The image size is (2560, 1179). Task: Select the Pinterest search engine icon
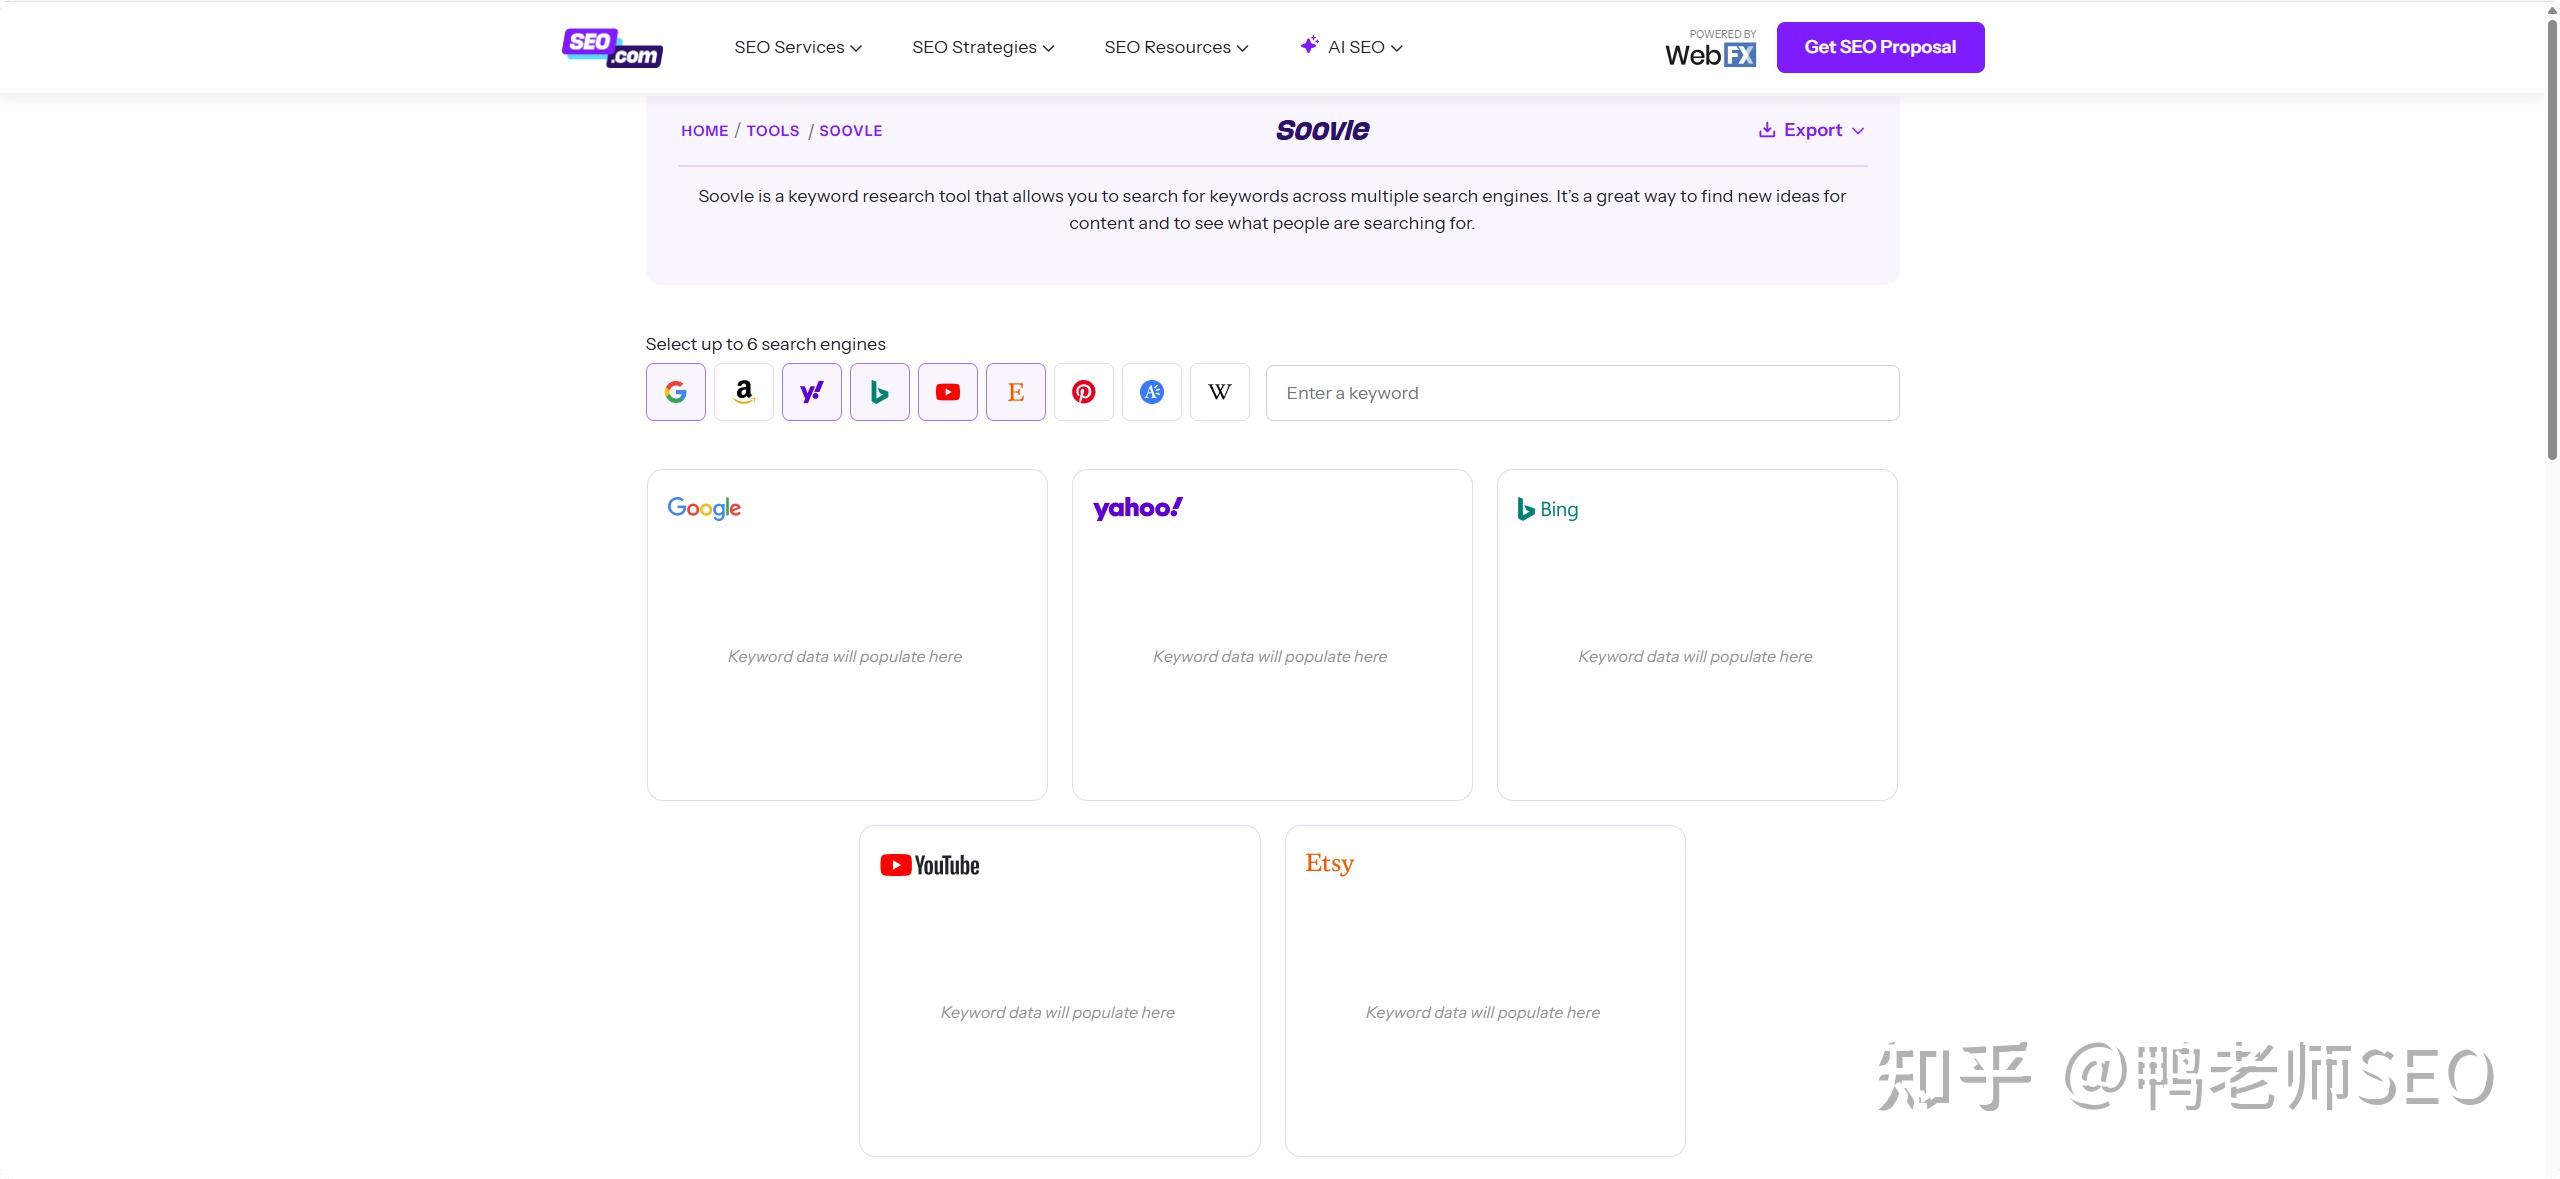coord(1083,392)
